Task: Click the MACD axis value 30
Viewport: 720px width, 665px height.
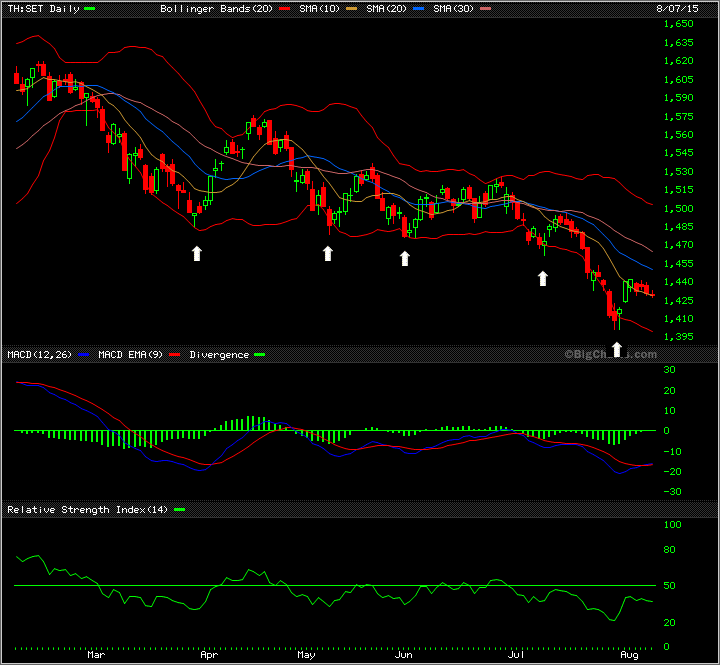Action: [669, 370]
